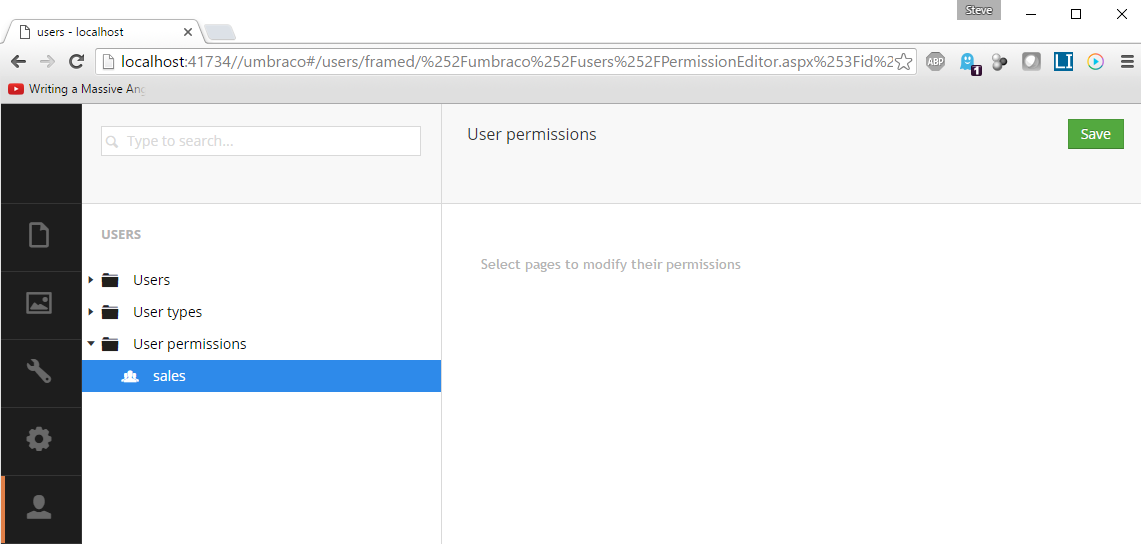Screen dimensions: 1141x544
Task: Focus the Type to search field
Action: pyautogui.click(x=261, y=141)
